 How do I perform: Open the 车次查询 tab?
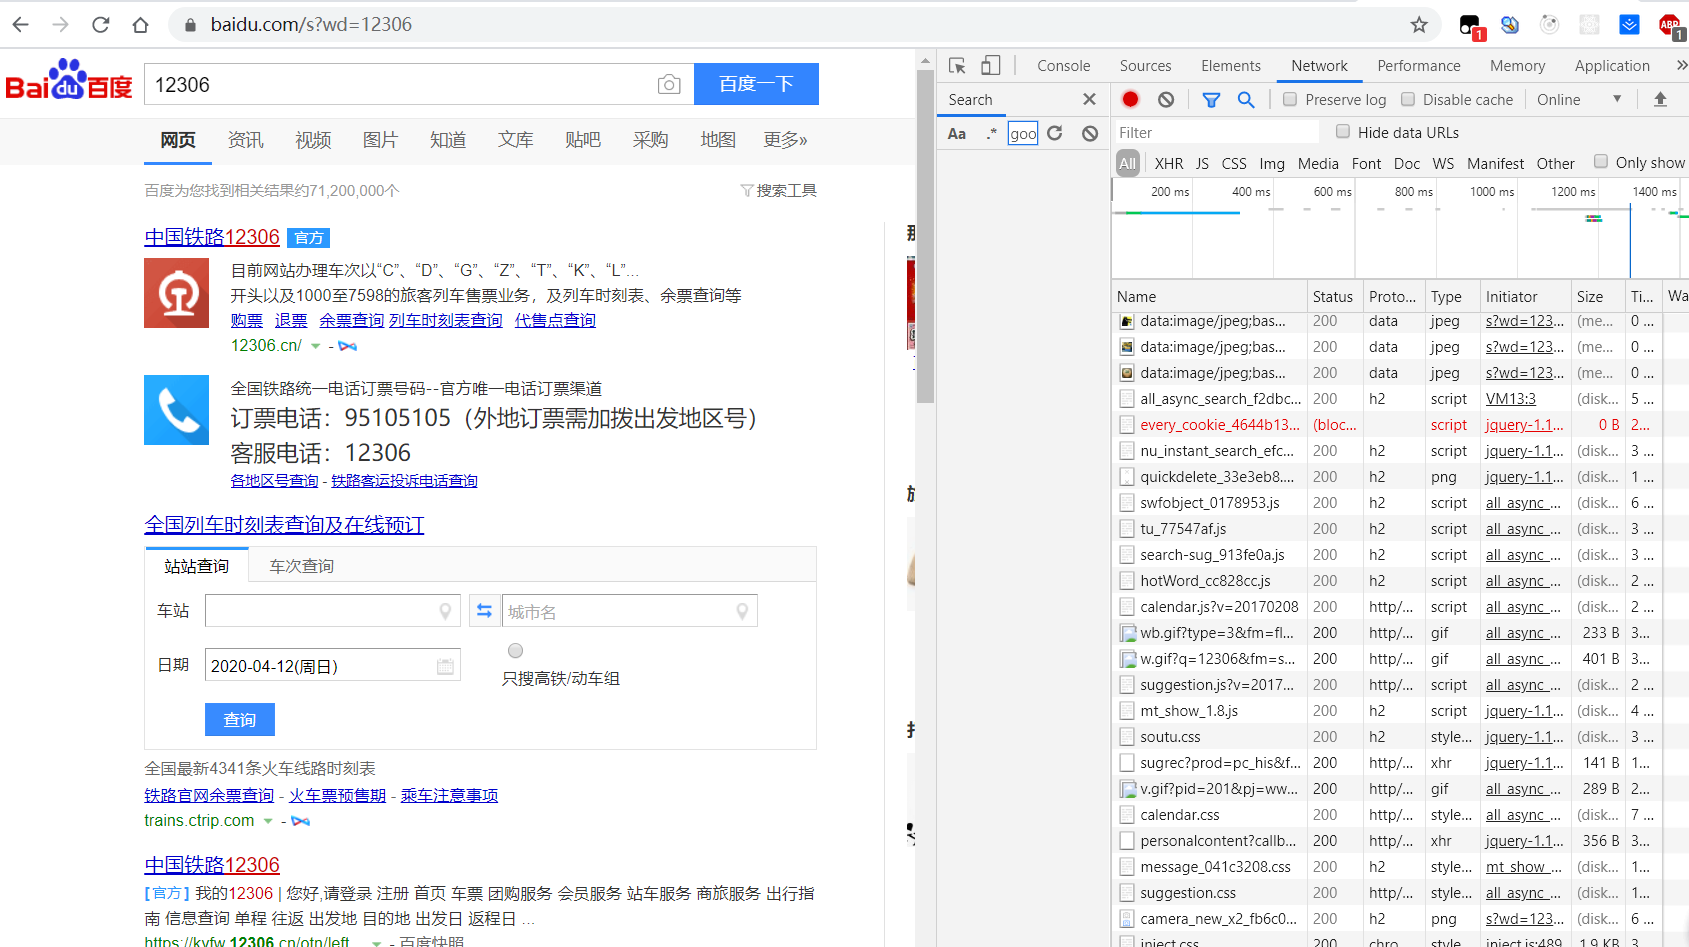coord(302,566)
